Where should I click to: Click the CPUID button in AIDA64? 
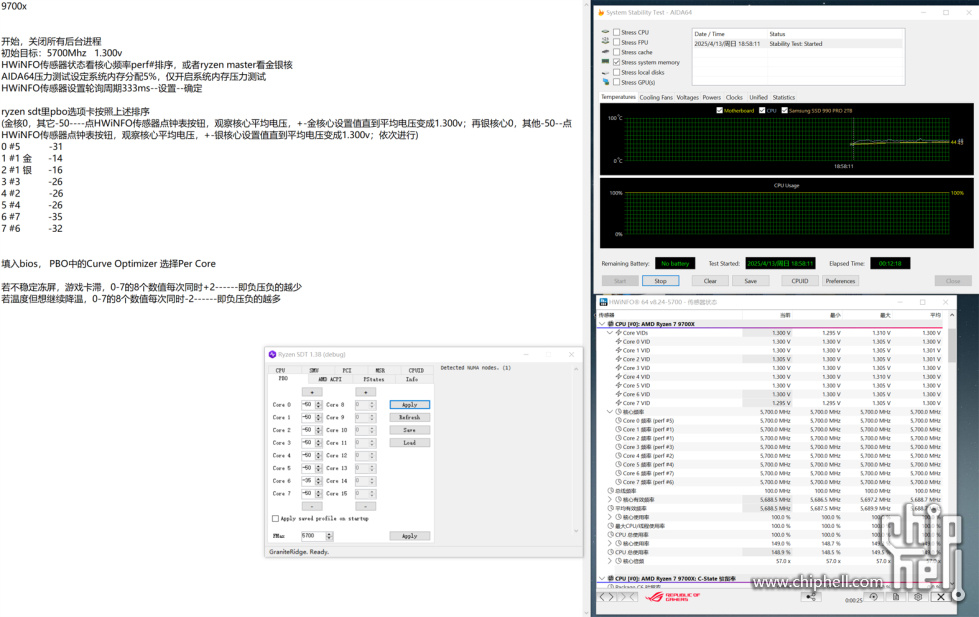800,281
